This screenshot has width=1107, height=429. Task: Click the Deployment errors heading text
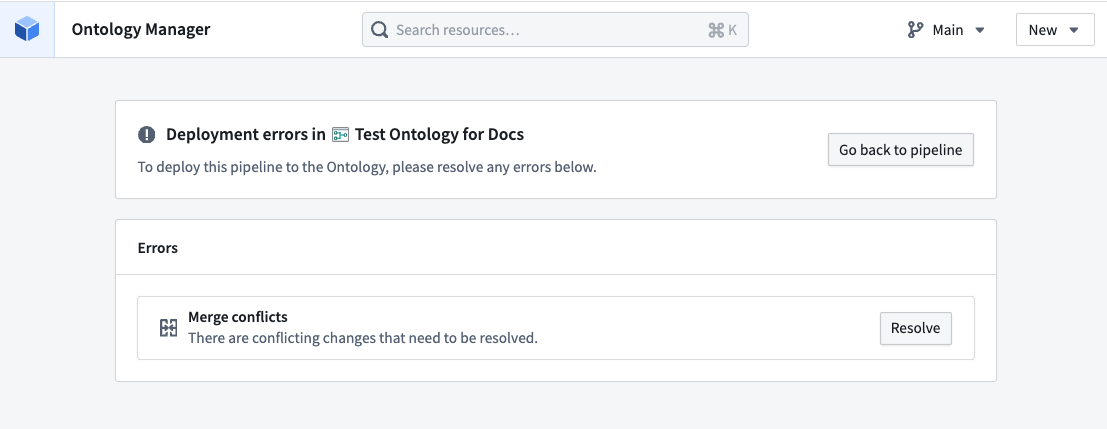pos(246,134)
